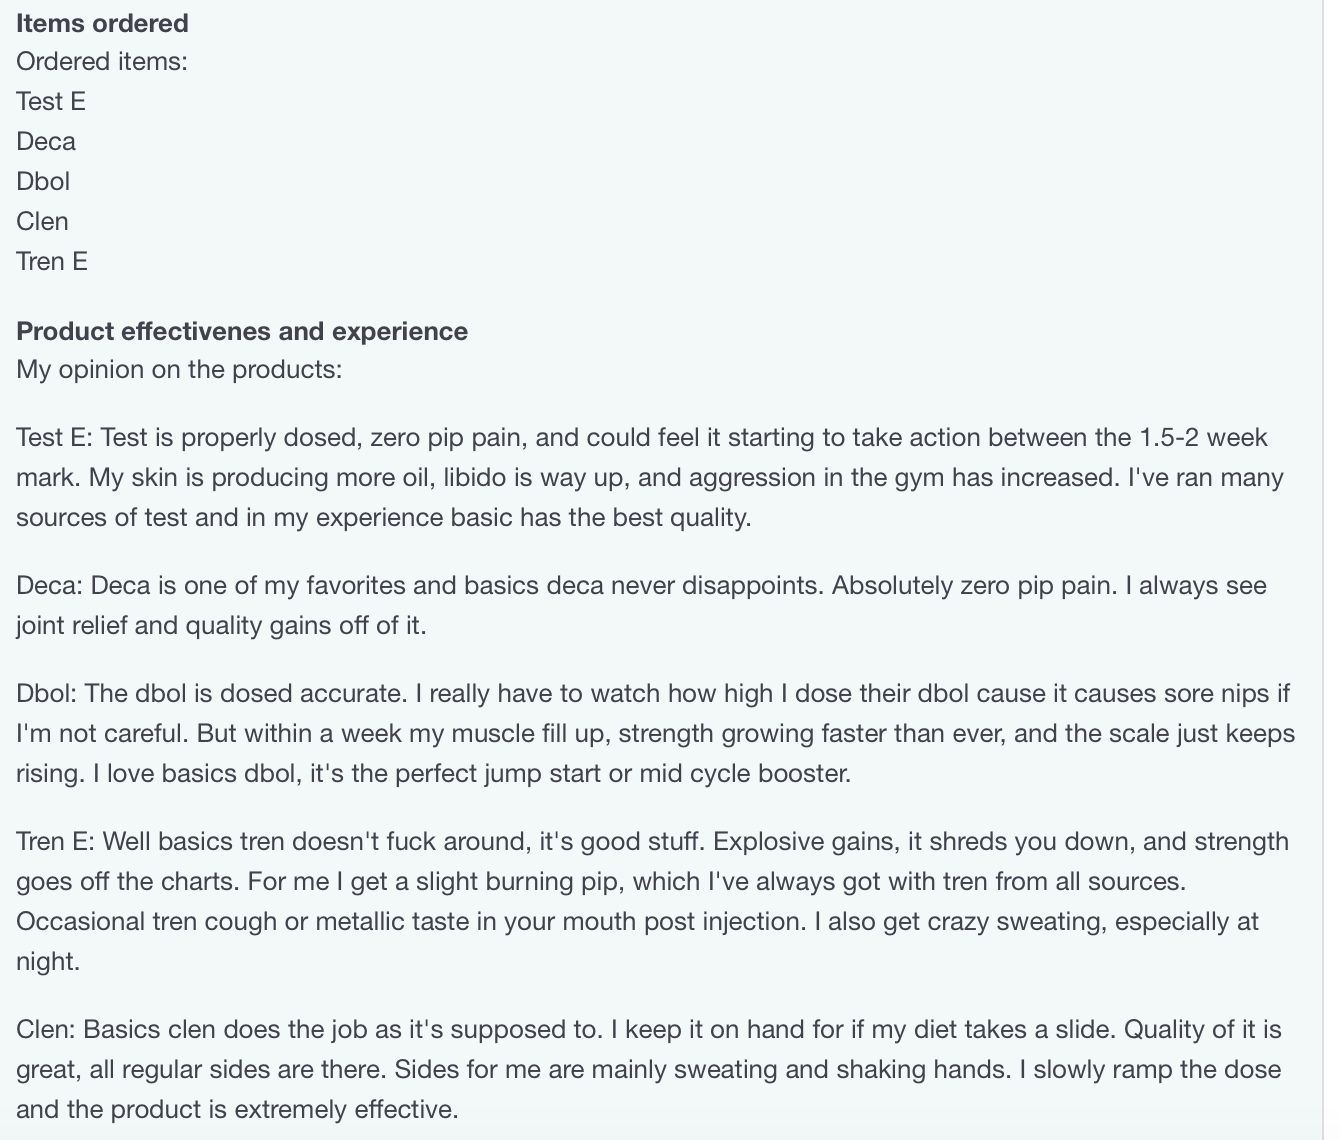Click the "Deca:" paragraph label
1340x1140 pixels.
coord(50,586)
